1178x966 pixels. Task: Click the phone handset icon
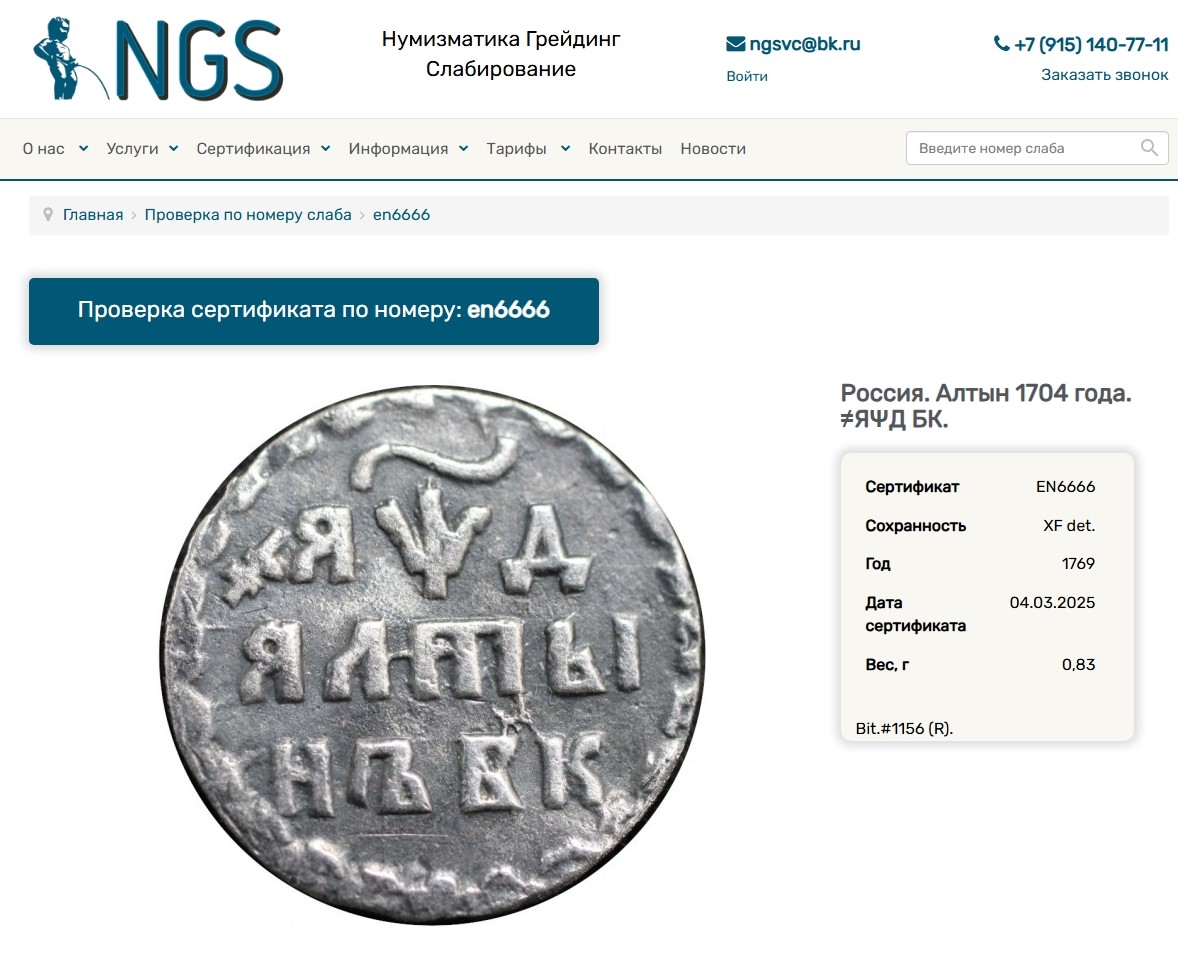point(1001,44)
